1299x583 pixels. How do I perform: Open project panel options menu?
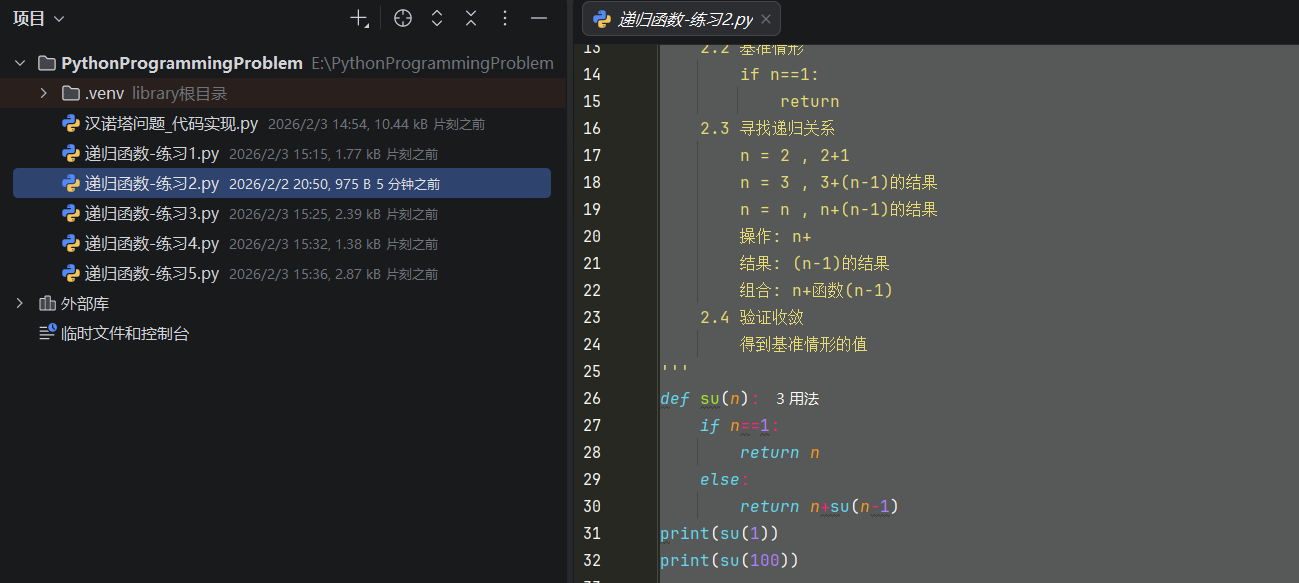pyautogui.click(x=505, y=18)
